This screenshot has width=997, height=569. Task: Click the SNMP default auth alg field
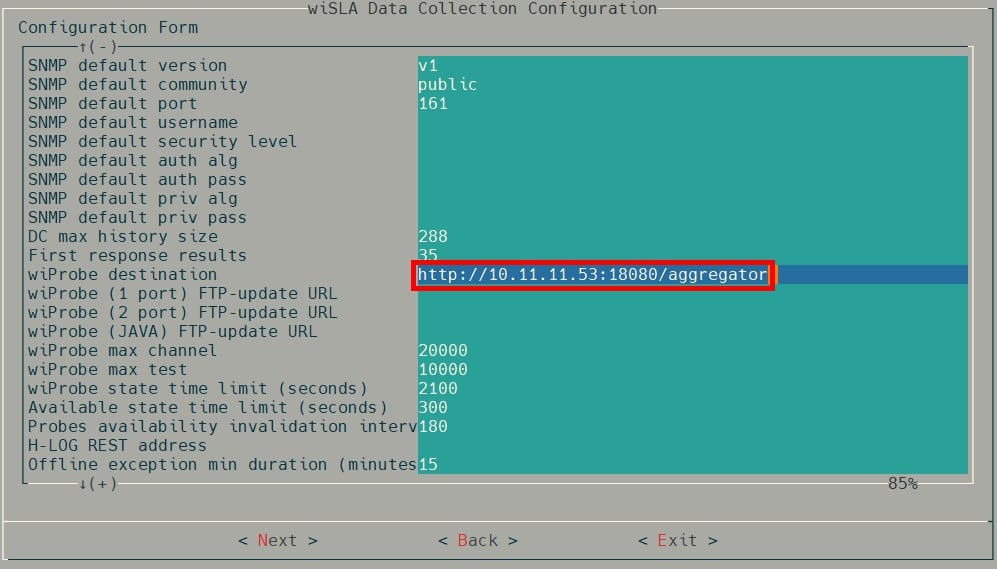pos(692,161)
